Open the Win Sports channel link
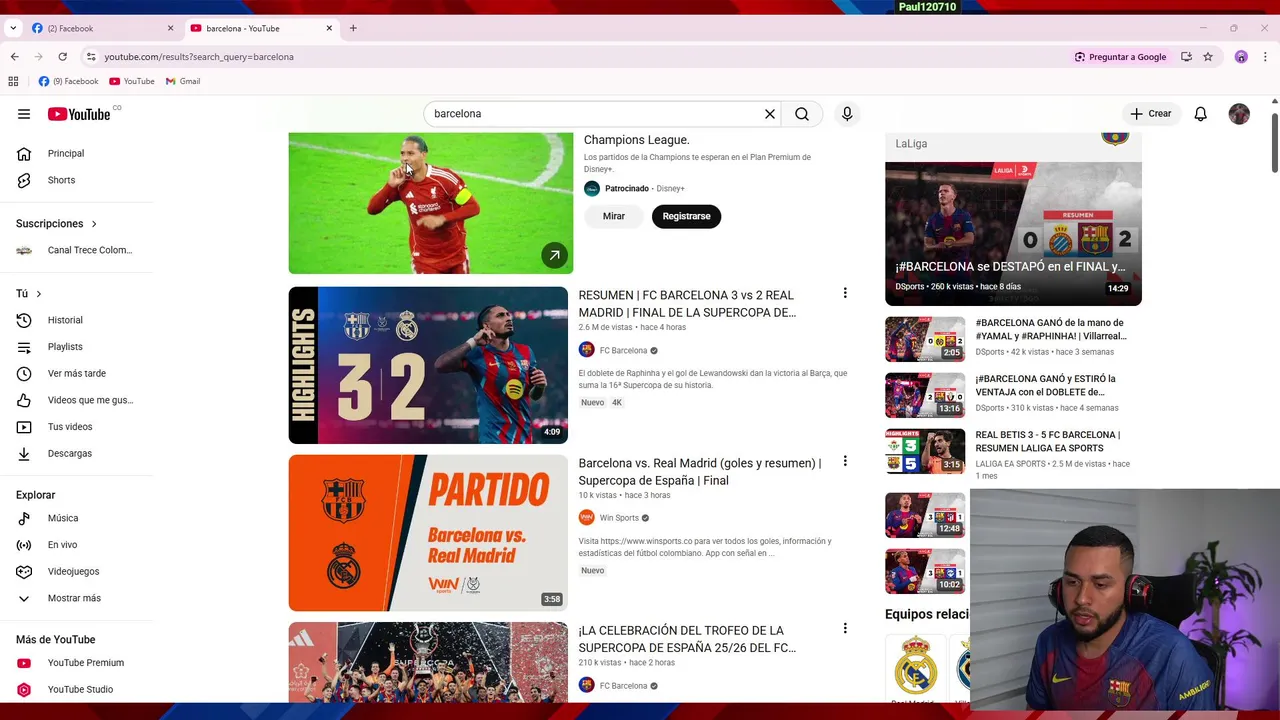The image size is (1280, 720). click(x=619, y=518)
